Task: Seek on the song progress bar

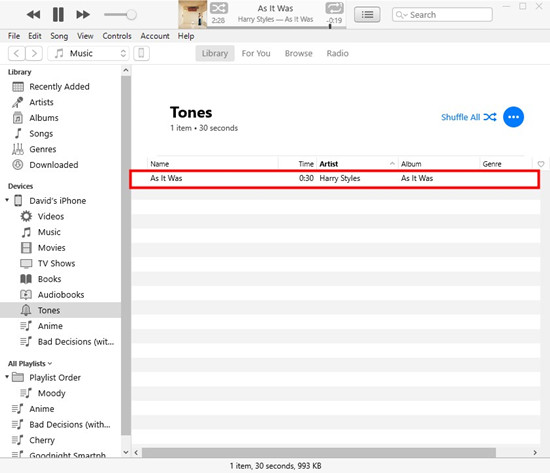Action: pos(277,27)
